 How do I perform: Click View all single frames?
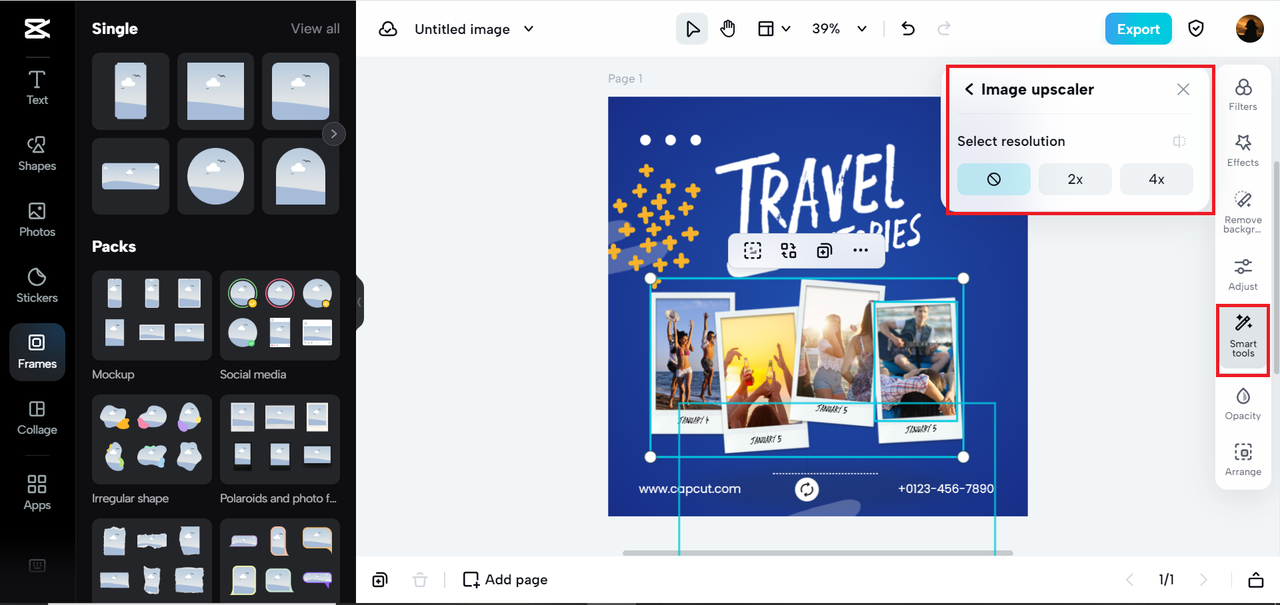315,29
